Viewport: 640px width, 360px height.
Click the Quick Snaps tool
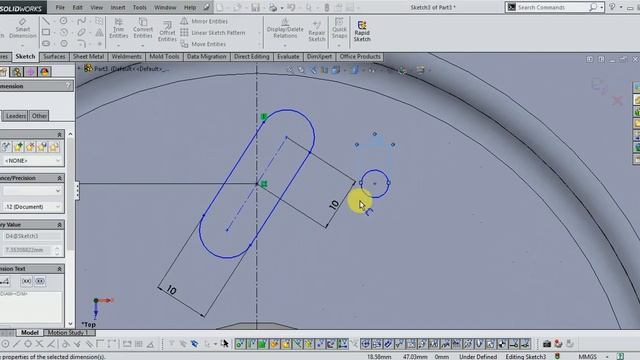pyautogui.click(x=339, y=28)
